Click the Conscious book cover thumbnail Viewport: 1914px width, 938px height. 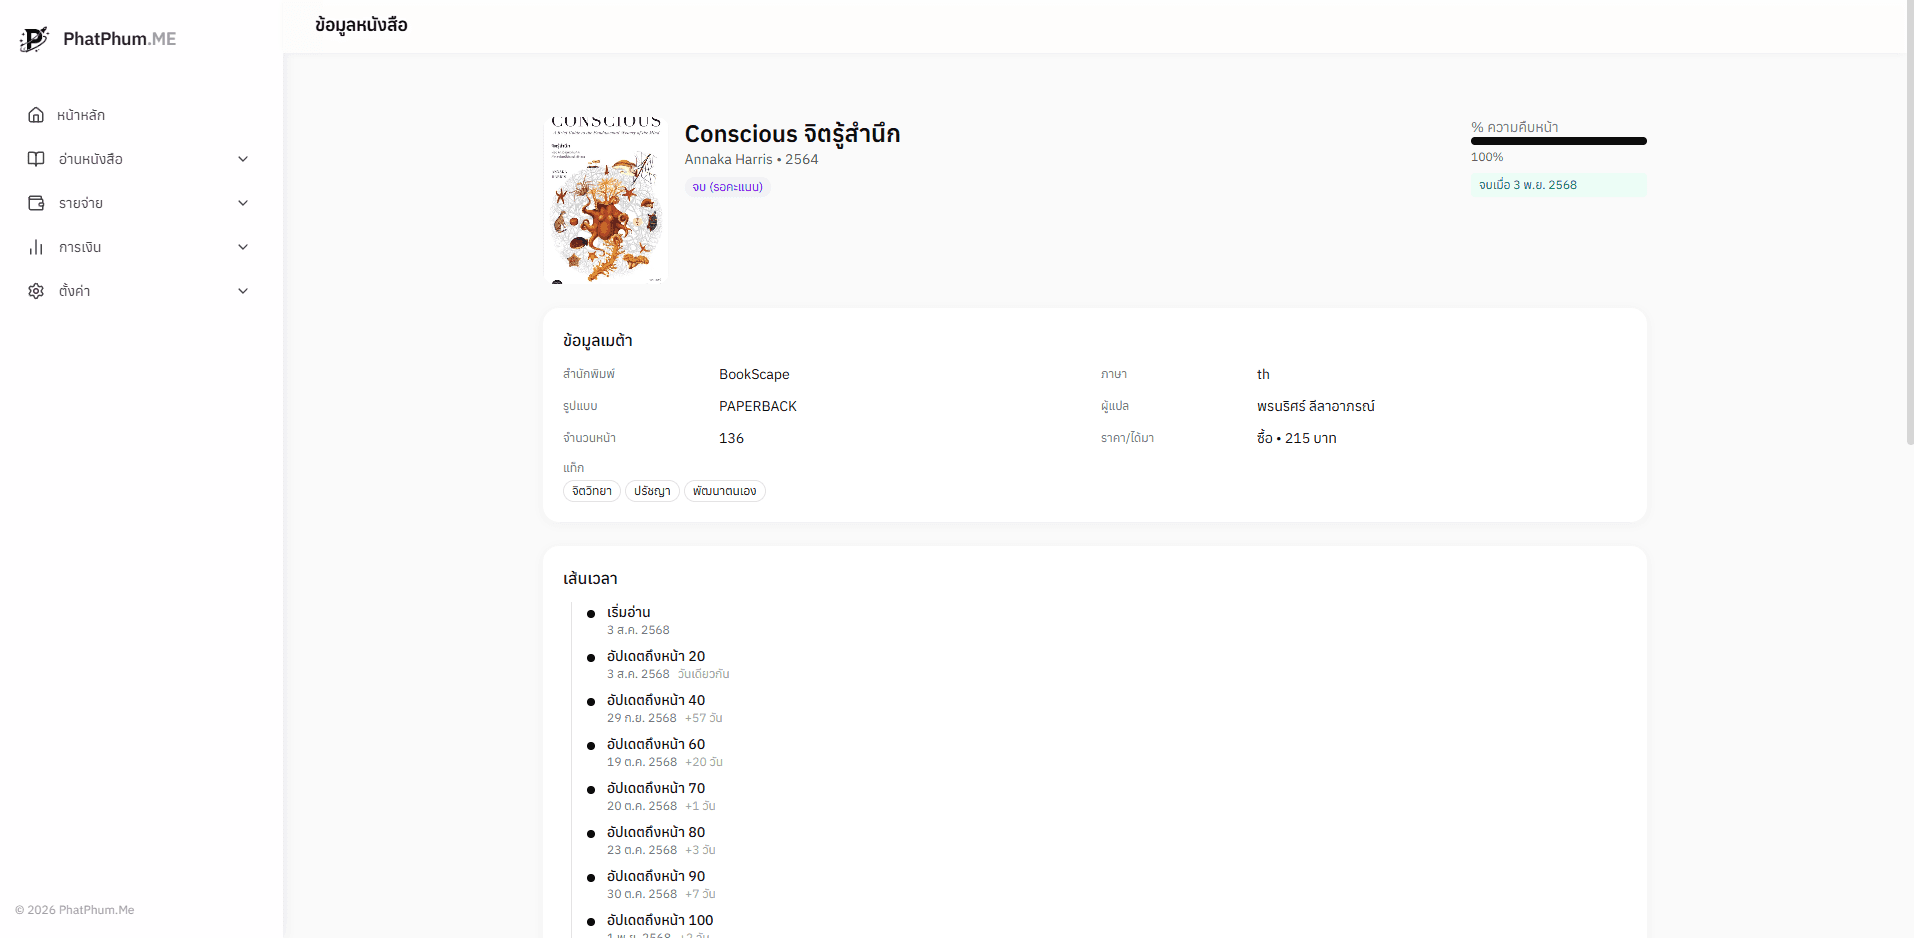(606, 199)
